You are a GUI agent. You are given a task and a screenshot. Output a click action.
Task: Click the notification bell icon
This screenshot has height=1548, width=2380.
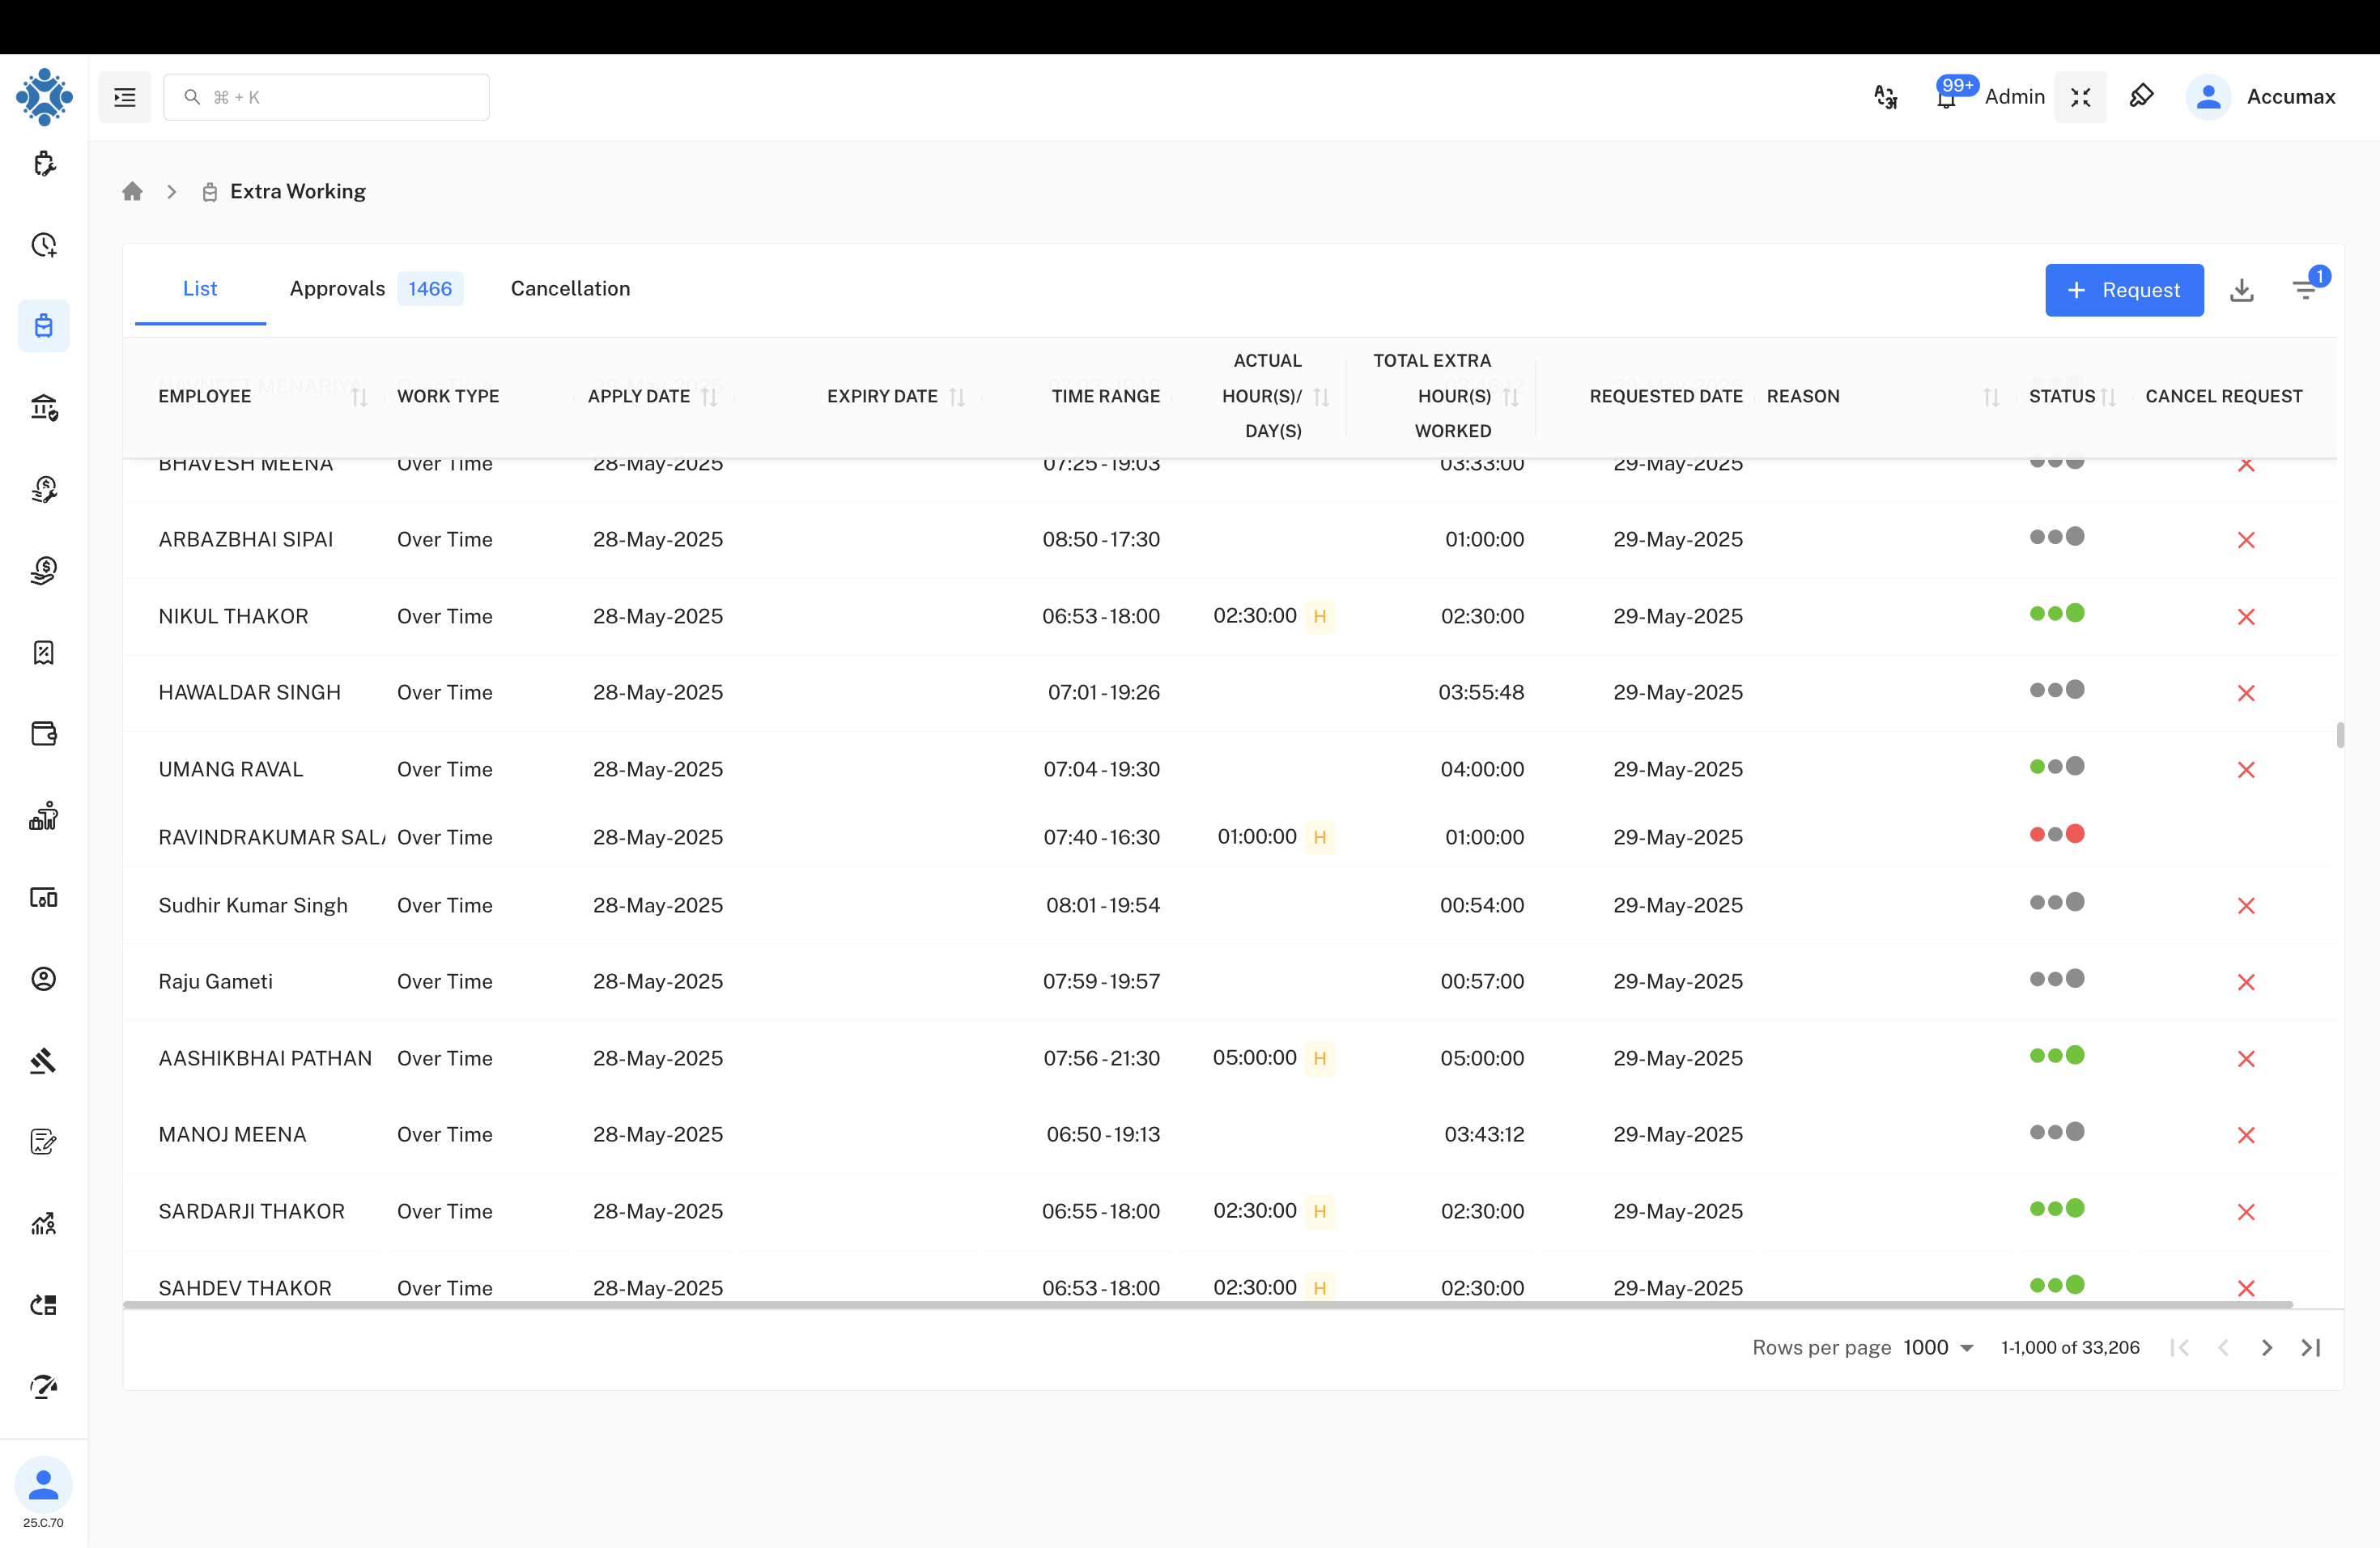click(x=1946, y=98)
